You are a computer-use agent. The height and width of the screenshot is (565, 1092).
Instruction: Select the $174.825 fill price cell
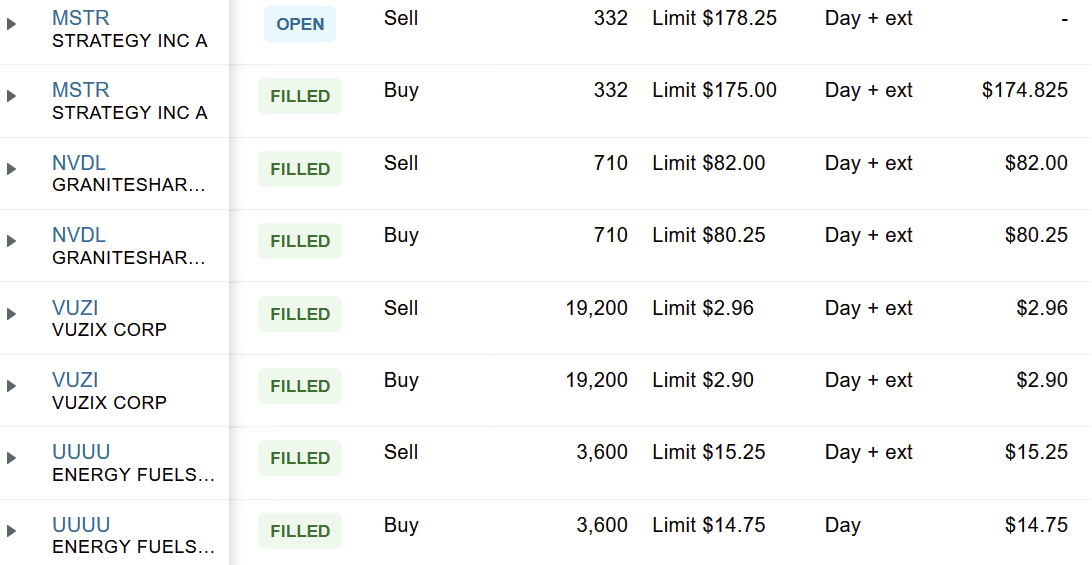(1024, 91)
